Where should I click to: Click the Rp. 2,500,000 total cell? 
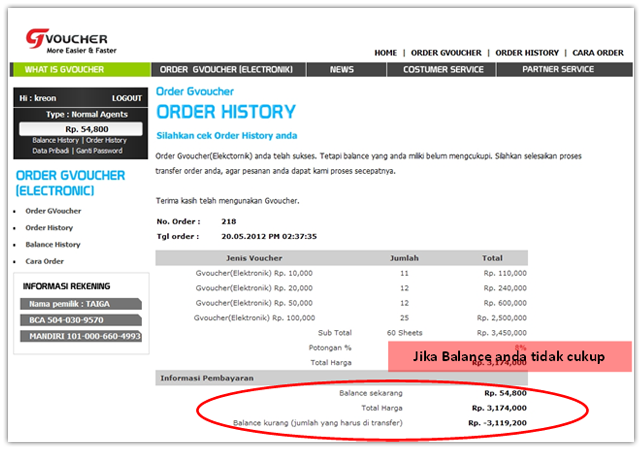point(502,318)
